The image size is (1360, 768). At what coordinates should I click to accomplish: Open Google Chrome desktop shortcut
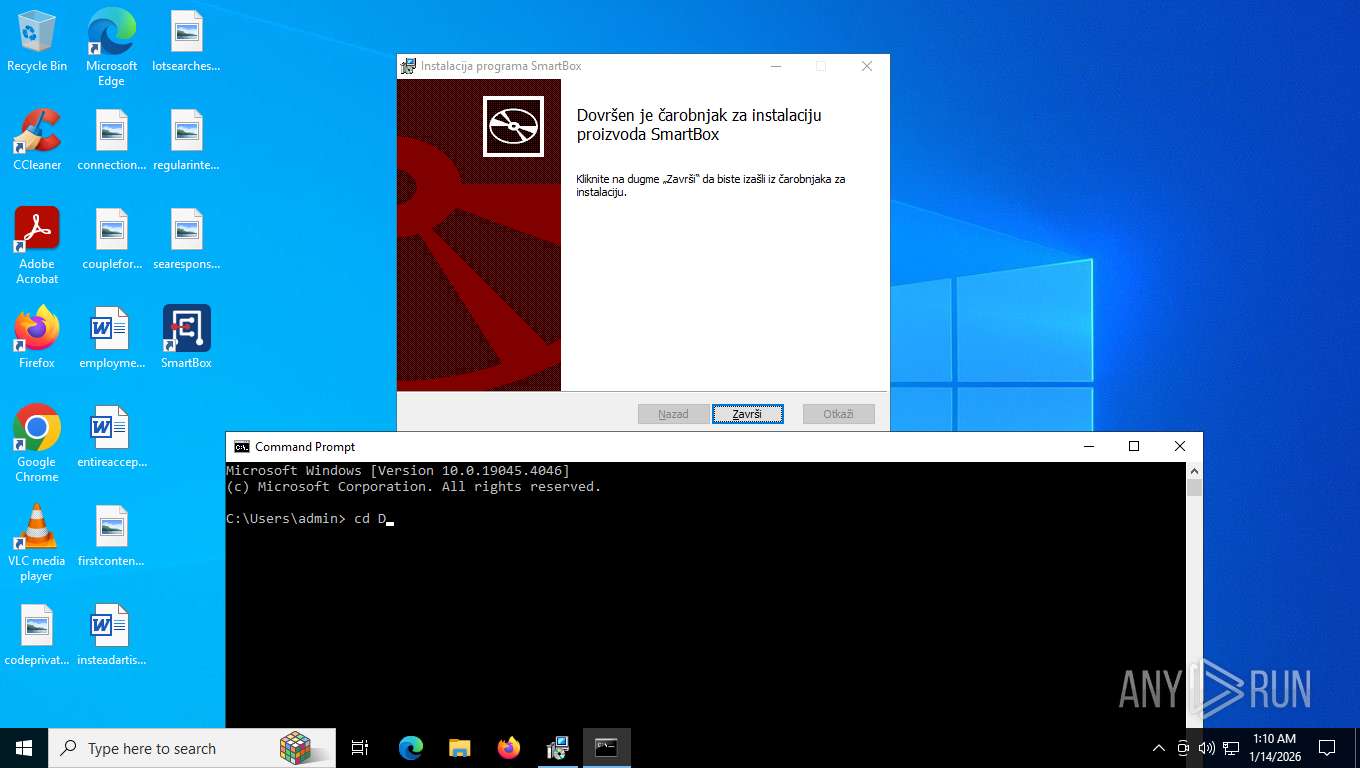[x=37, y=443]
